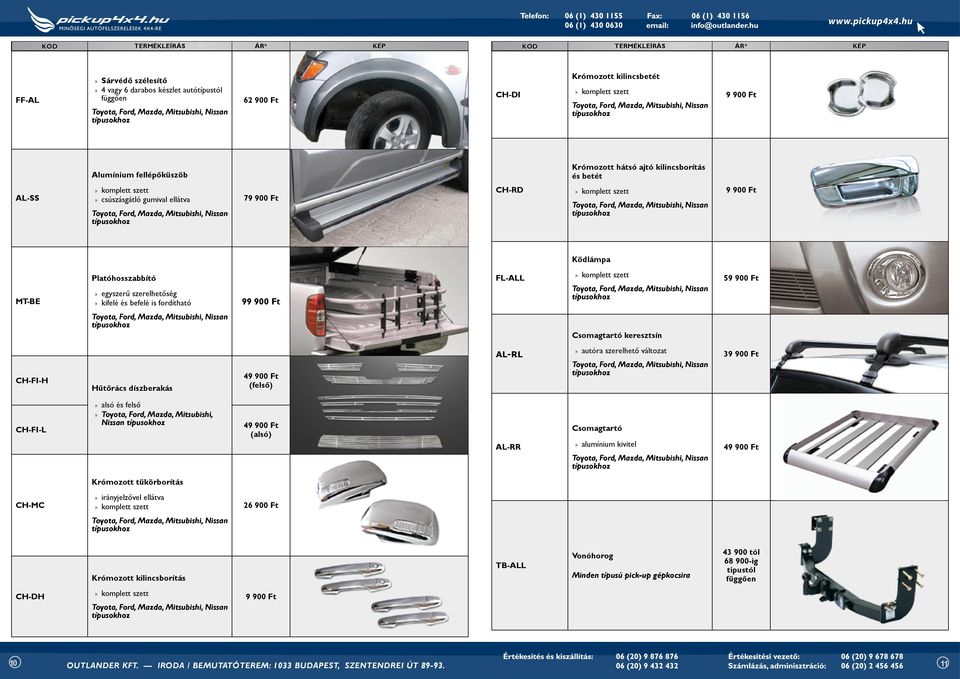Click the 99 900 Ft price

pyautogui.click(x=261, y=301)
